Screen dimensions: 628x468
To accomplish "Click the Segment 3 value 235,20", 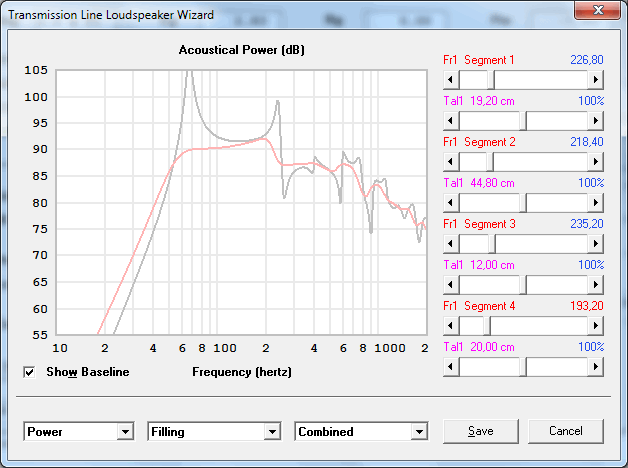I will (587, 224).
